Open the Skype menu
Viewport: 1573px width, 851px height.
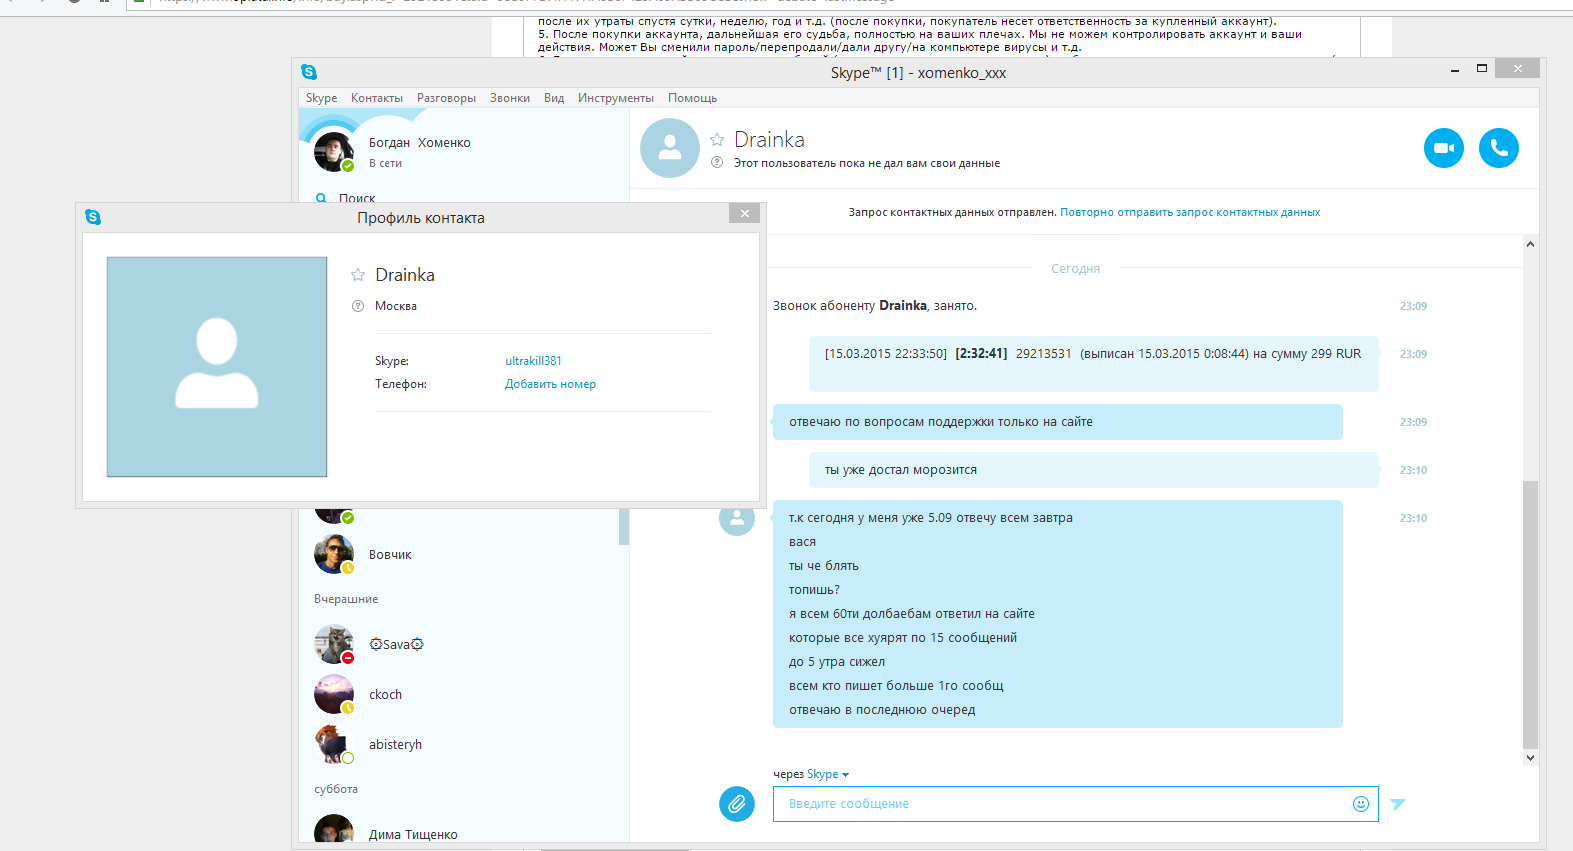[321, 98]
